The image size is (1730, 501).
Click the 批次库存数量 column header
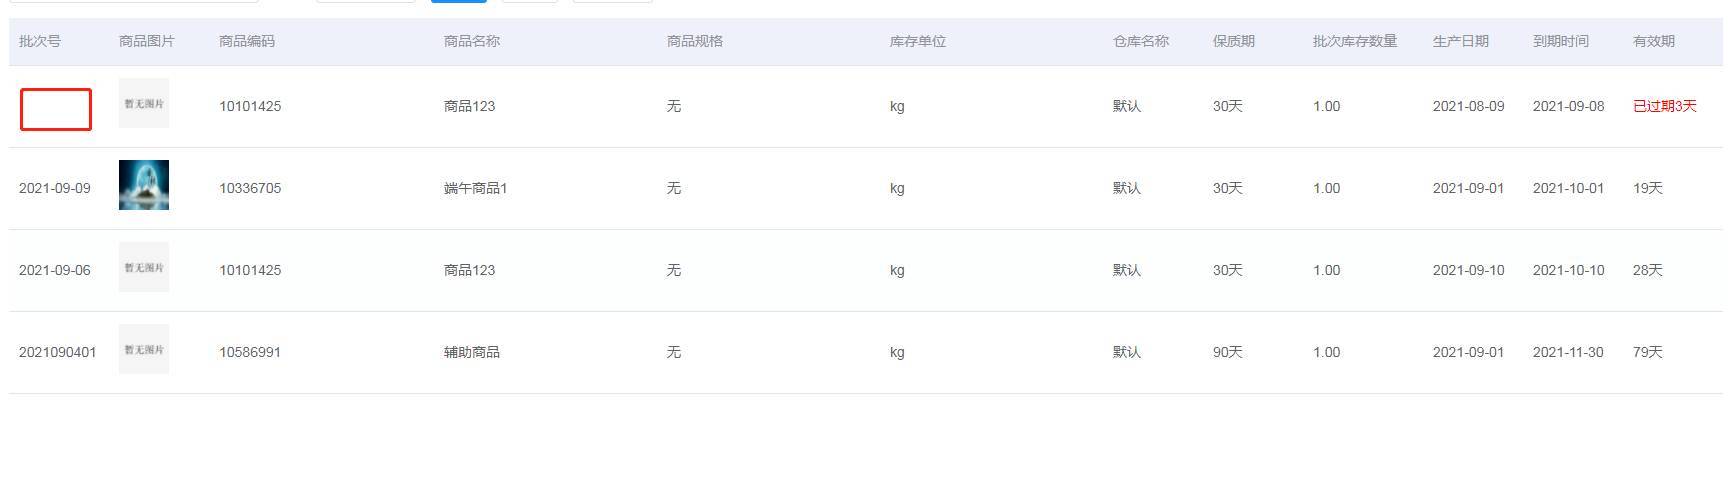coord(1355,41)
